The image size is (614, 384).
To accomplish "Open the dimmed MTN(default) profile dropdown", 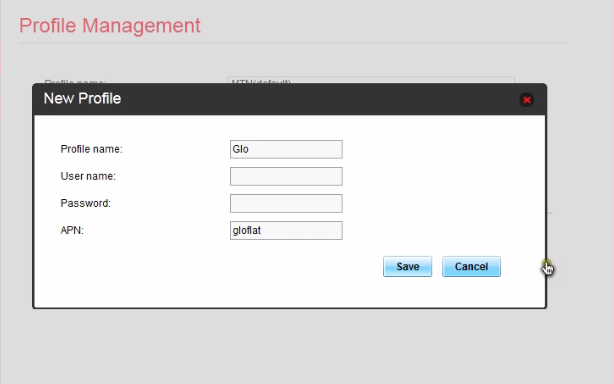I will tap(371, 80).
